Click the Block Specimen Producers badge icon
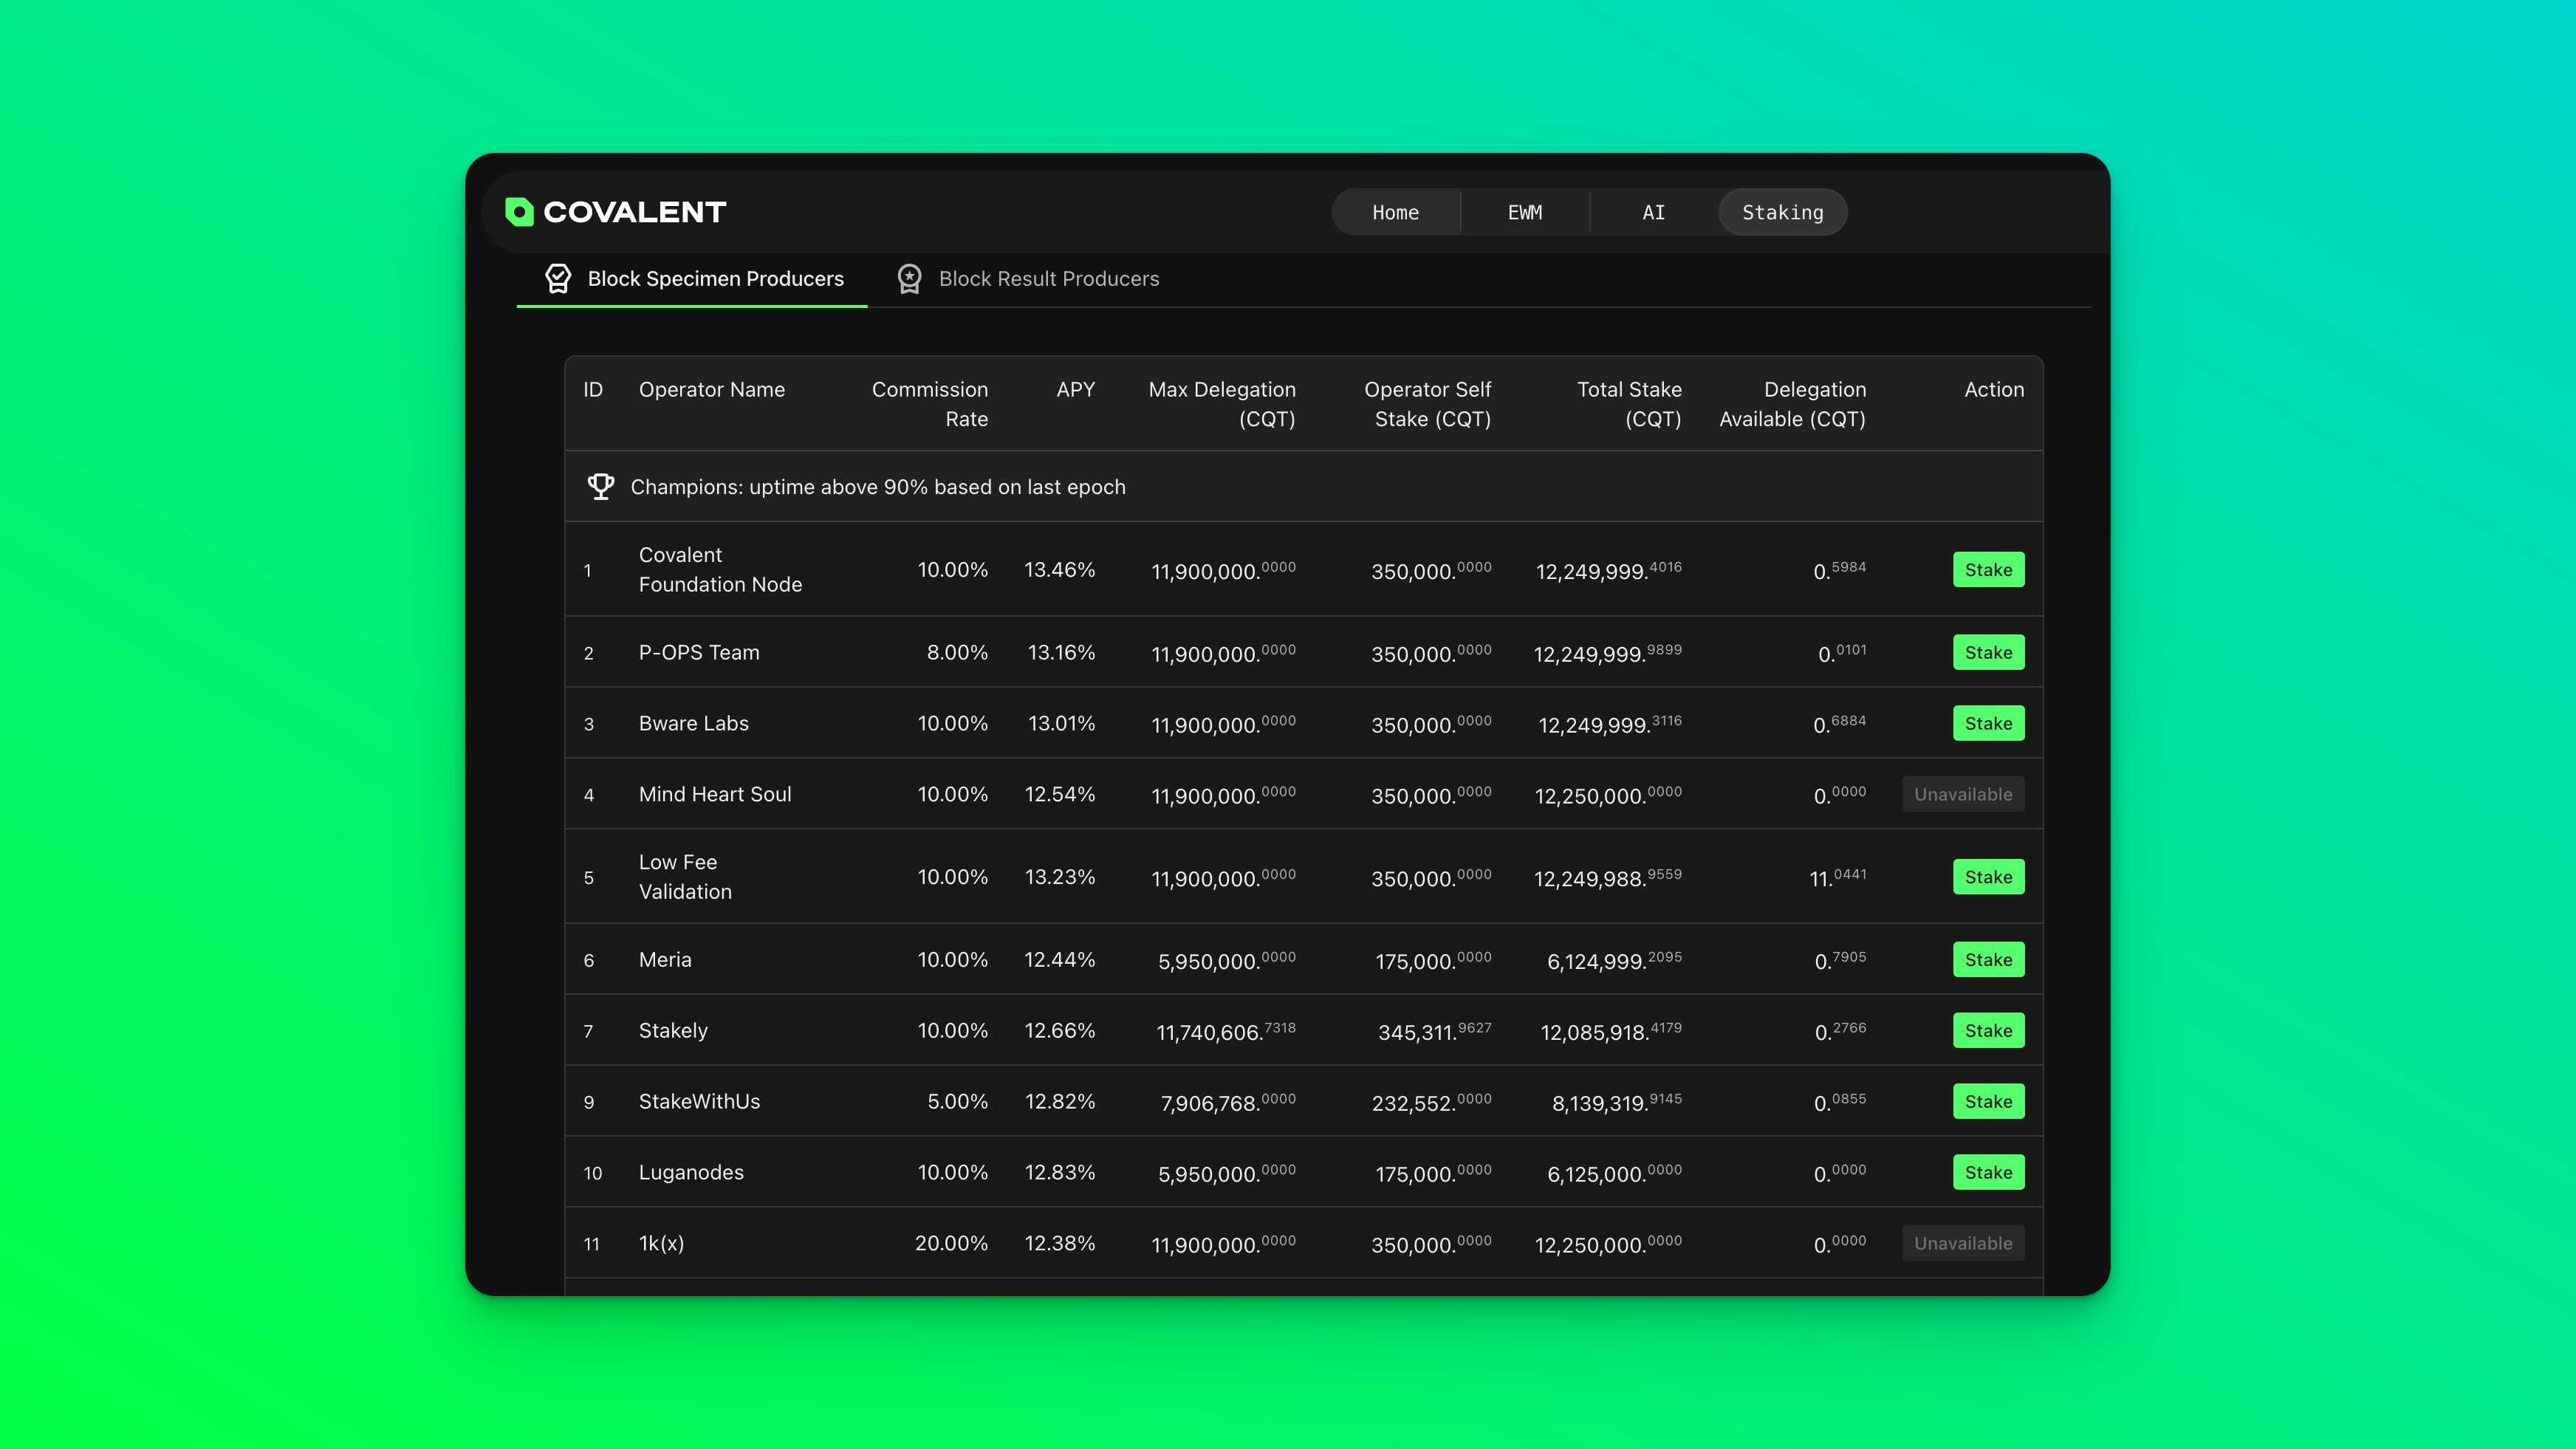This screenshot has height=1449, width=2576. click(x=558, y=279)
